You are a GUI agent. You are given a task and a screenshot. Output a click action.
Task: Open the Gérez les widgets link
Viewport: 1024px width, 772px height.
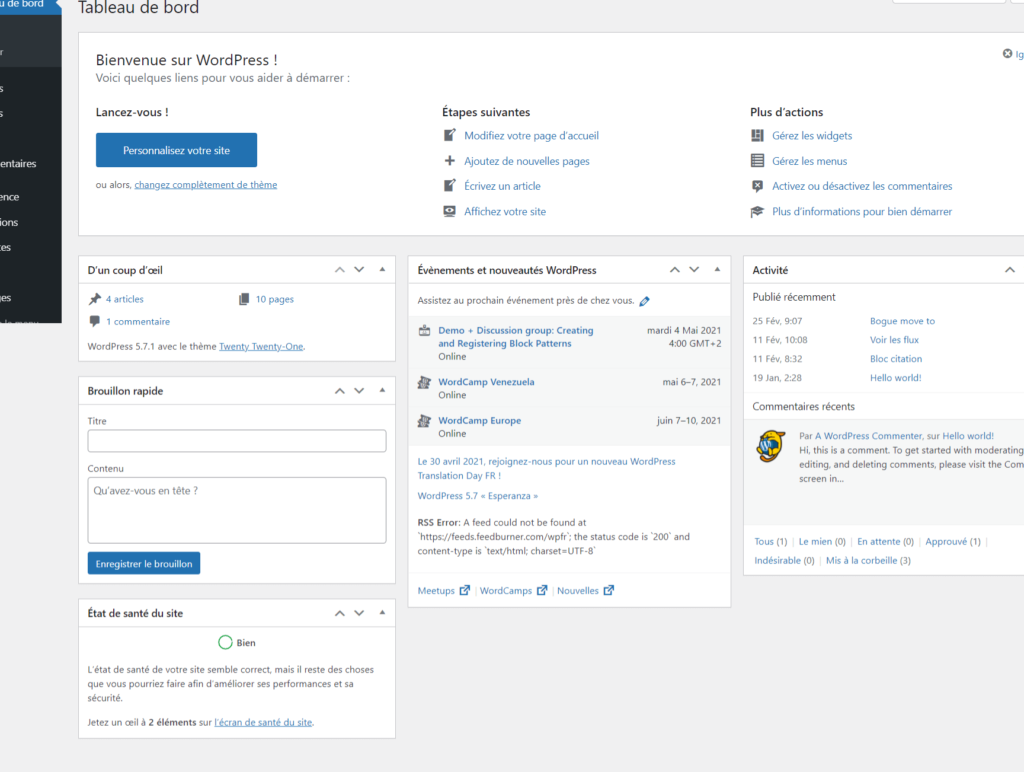(812, 136)
